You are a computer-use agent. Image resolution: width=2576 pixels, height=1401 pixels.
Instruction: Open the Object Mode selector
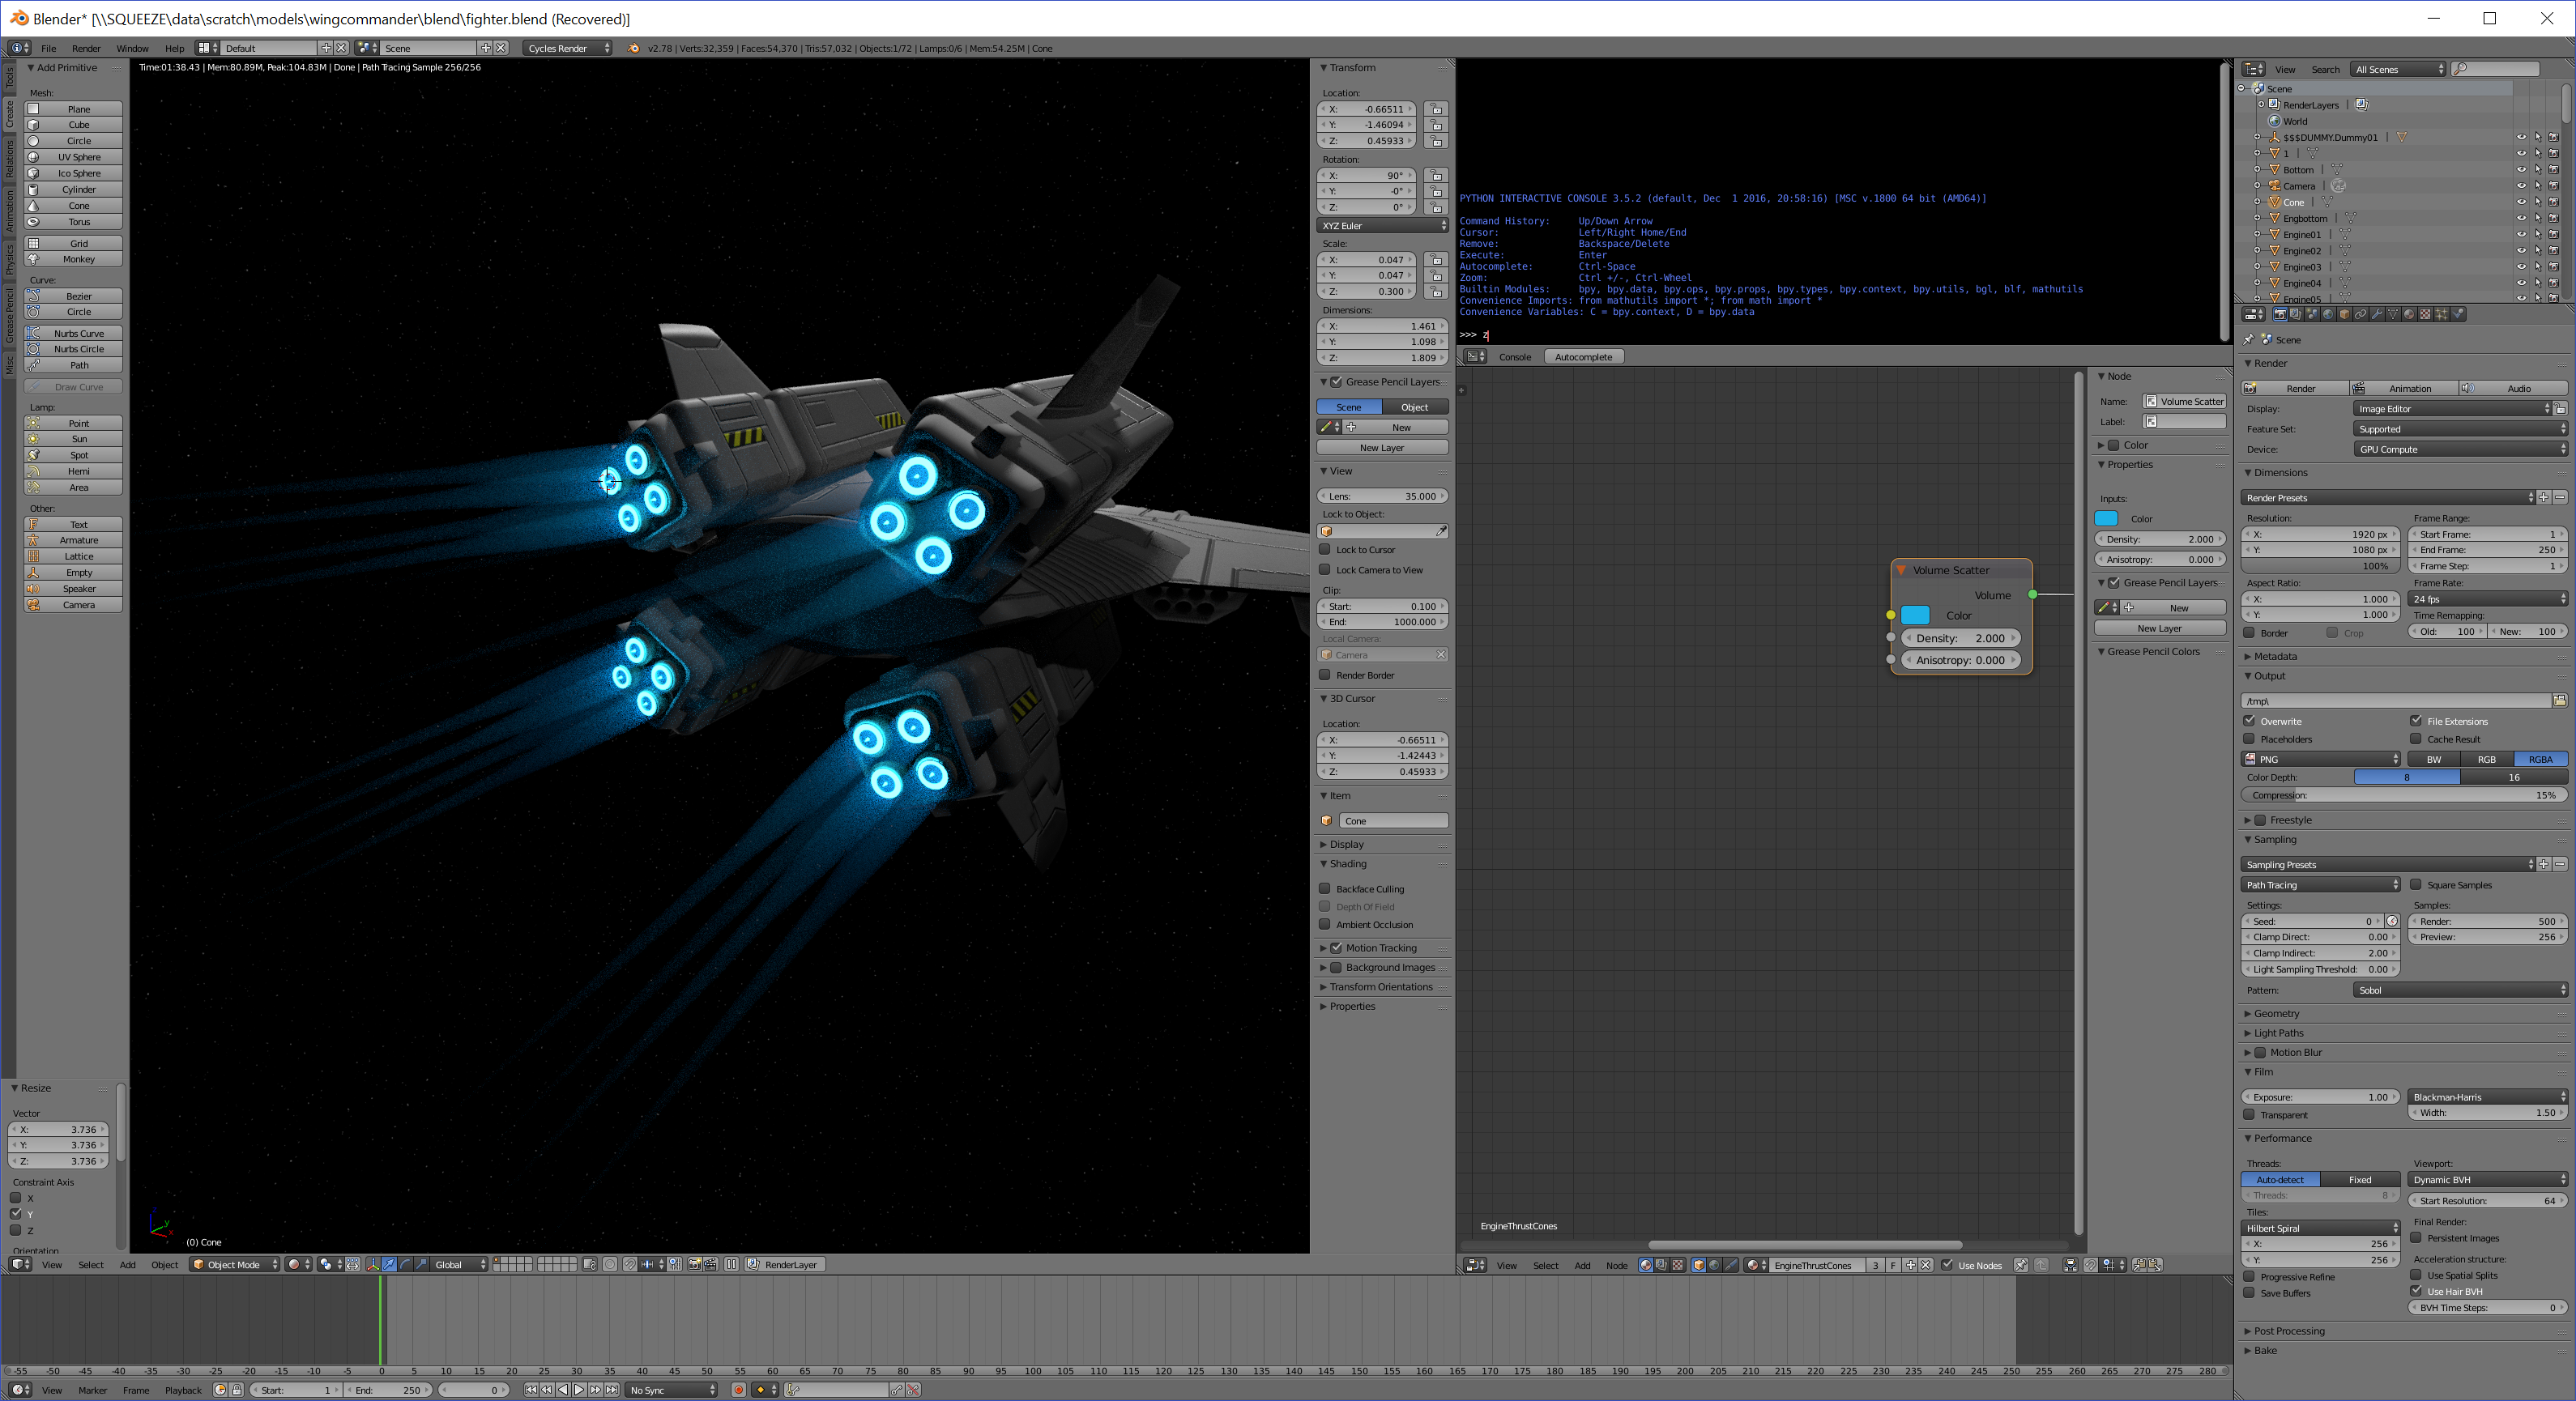(x=235, y=1265)
